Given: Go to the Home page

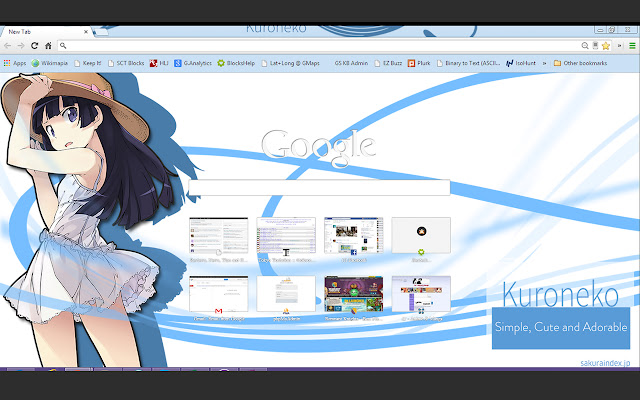Looking at the screenshot, I should [x=48, y=46].
